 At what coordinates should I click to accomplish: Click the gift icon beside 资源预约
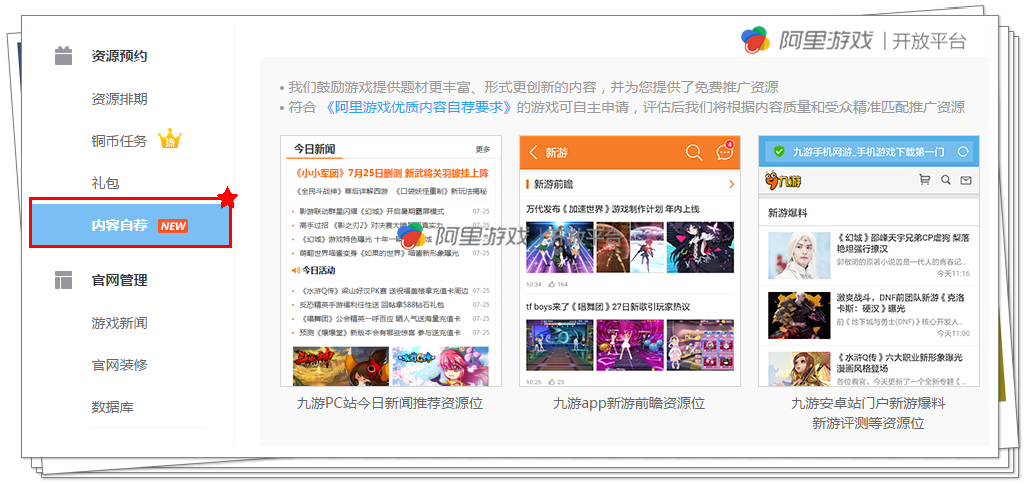64,56
